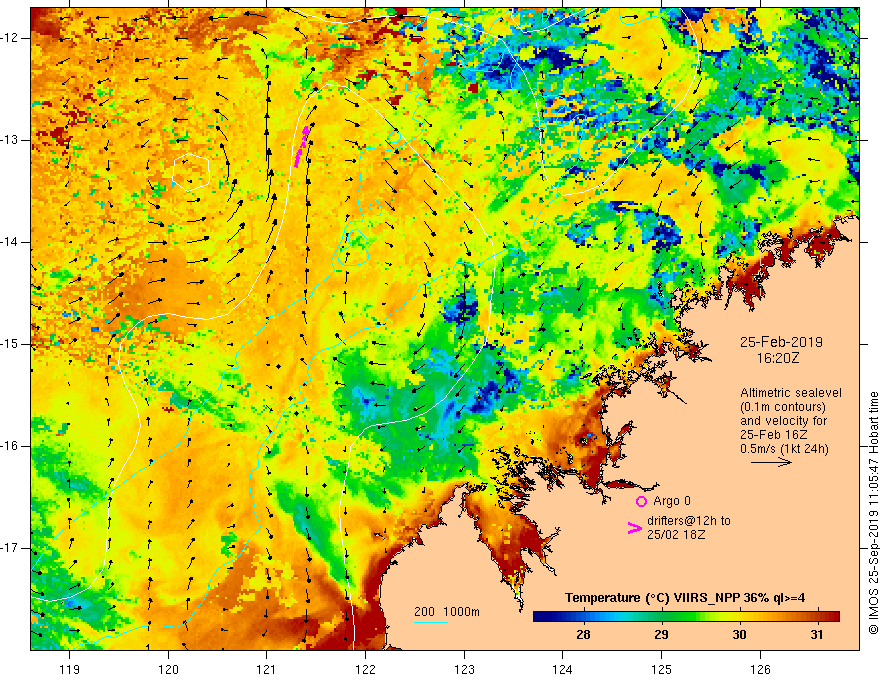This screenshot has width=880, height=680.
Task: Click the 'Temperature (°C) VIIRS_NPP 36% ql>=4' title
Action: click(685, 598)
